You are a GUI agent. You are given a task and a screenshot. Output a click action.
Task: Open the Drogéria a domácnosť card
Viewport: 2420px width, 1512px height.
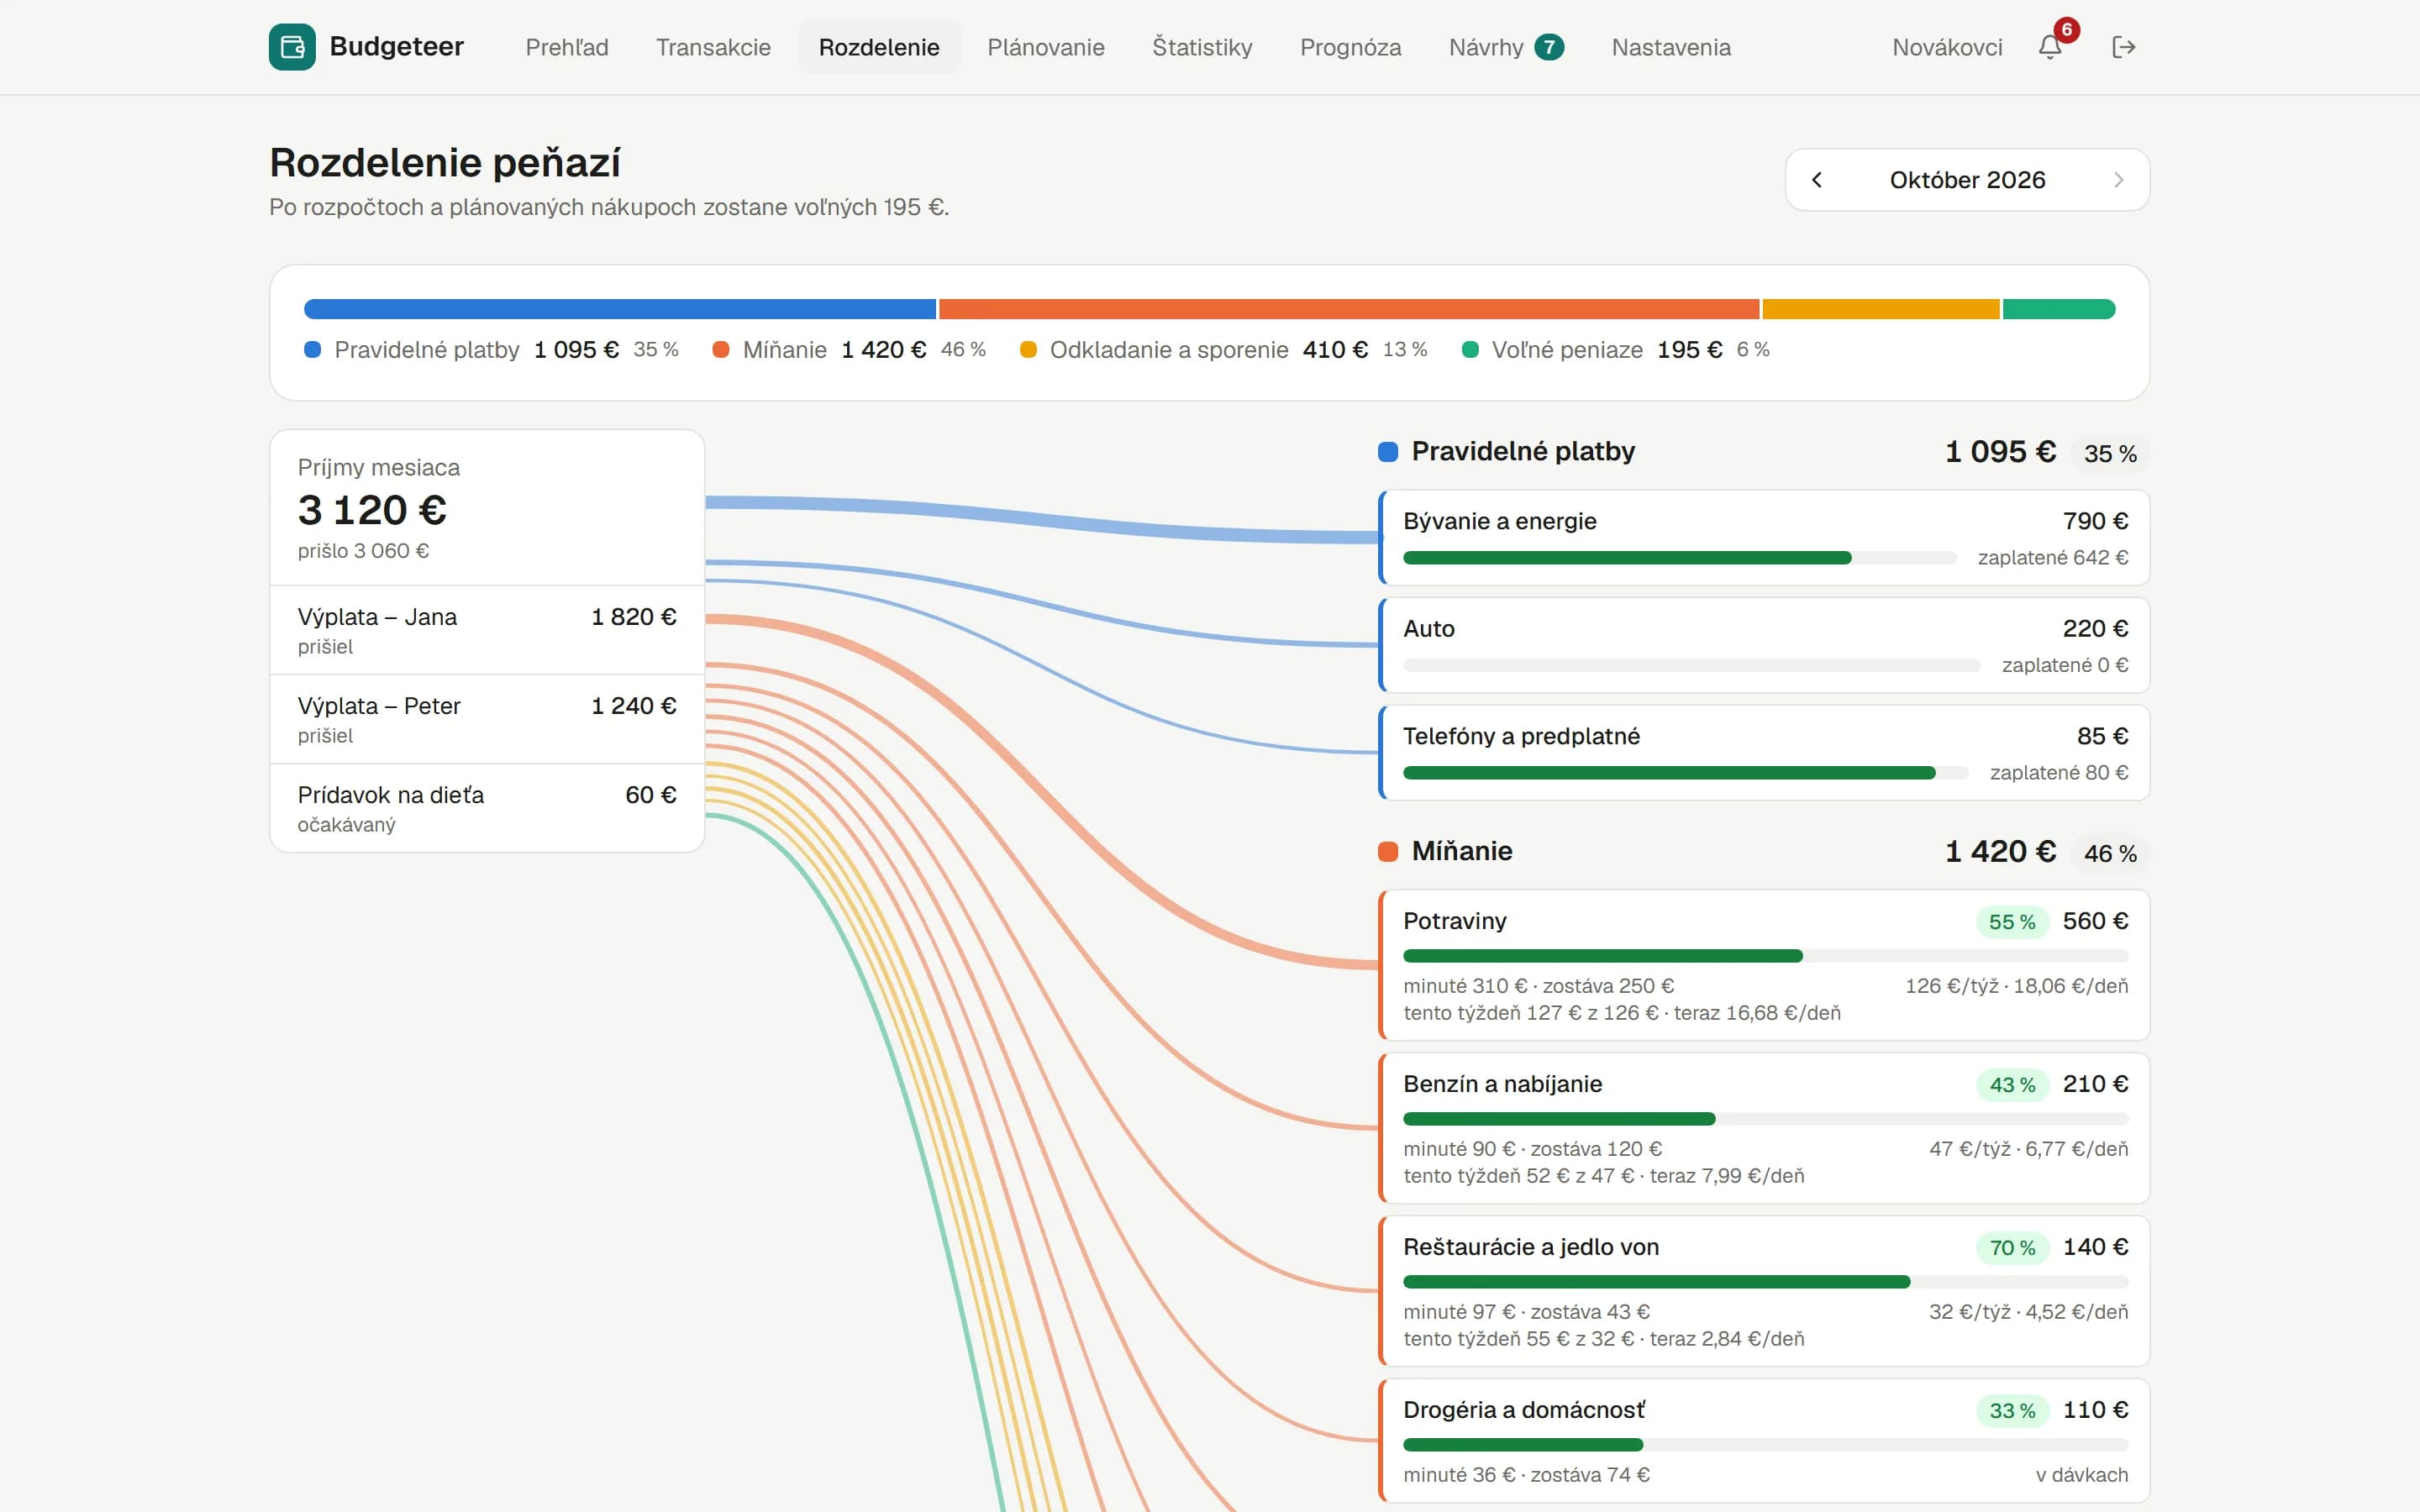tap(1764, 1441)
